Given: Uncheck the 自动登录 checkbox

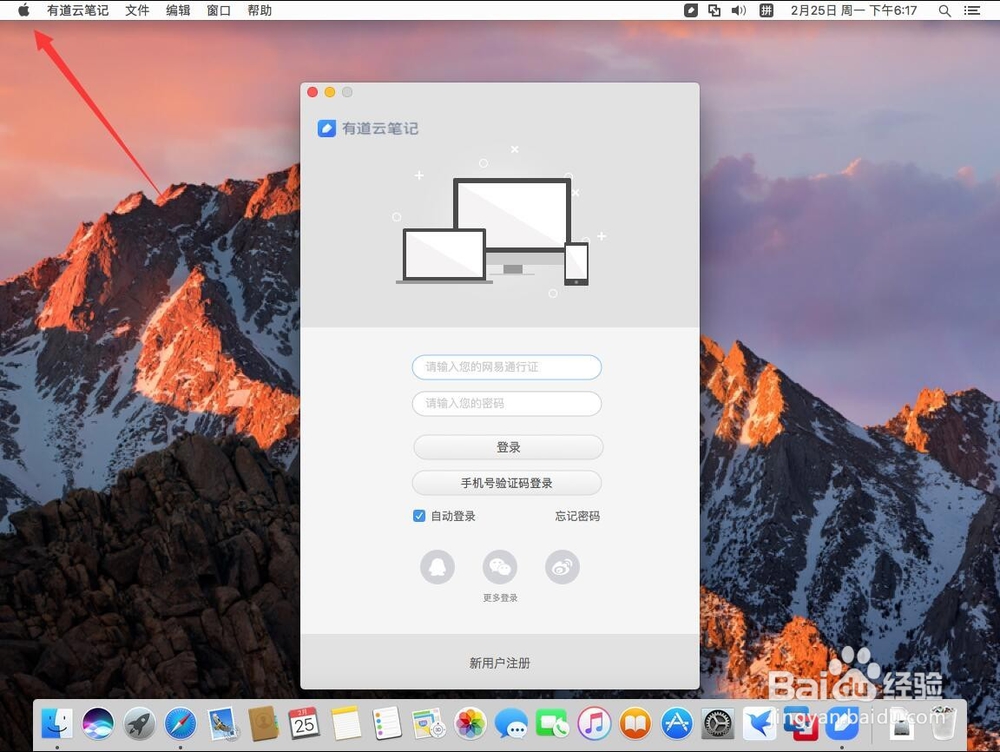Looking at the screenshot, I should coord(419,516).
